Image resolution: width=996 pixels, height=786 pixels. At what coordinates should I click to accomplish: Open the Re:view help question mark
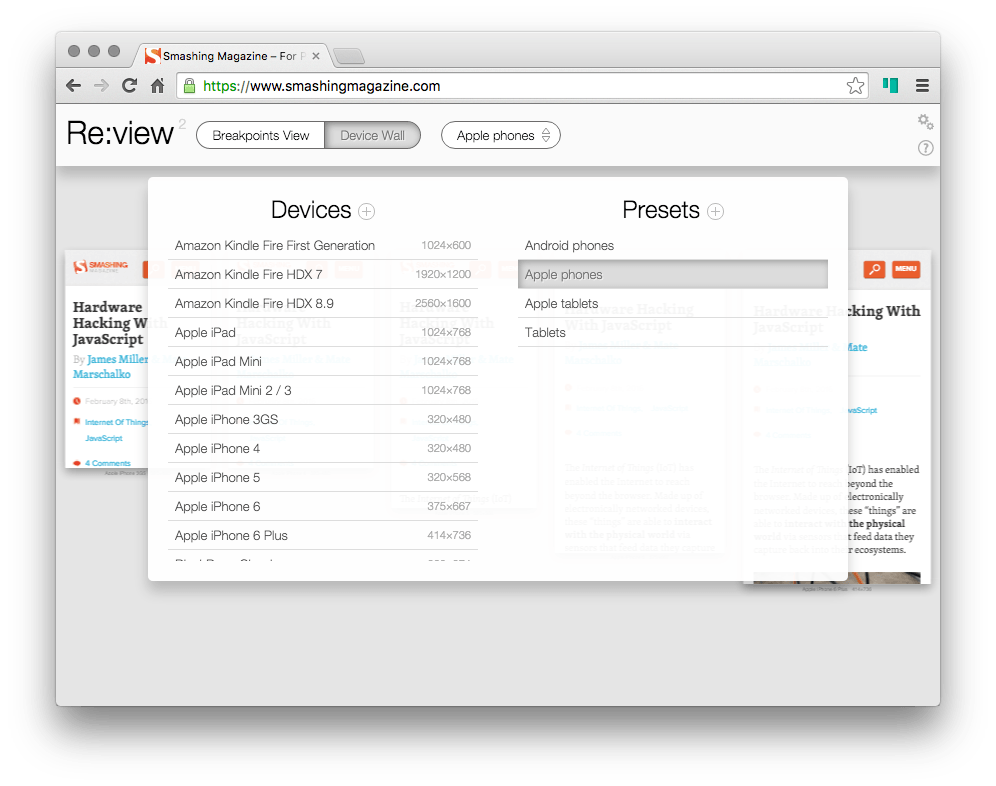925,148
